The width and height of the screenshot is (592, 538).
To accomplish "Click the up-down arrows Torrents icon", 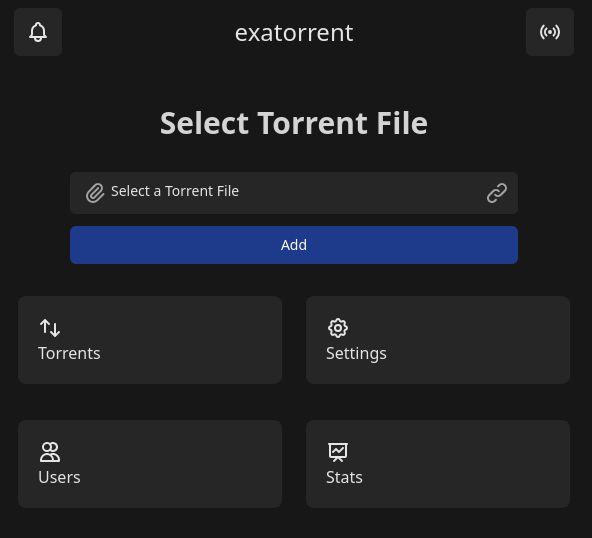I will 50,328.
